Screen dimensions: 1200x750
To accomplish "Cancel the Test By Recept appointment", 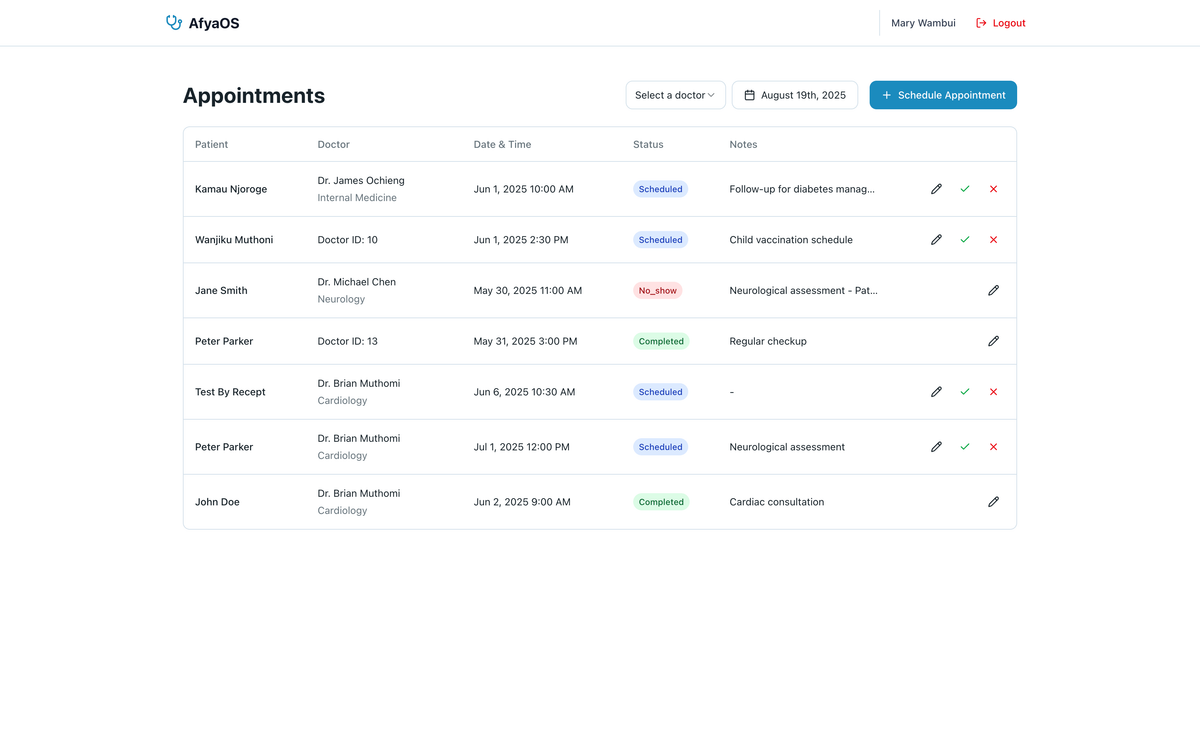I will (x=993, y=392).
